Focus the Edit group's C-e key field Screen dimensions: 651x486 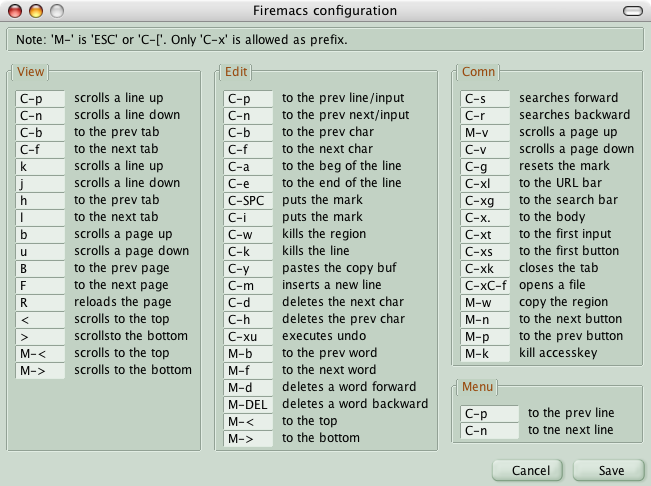[248, 184]
